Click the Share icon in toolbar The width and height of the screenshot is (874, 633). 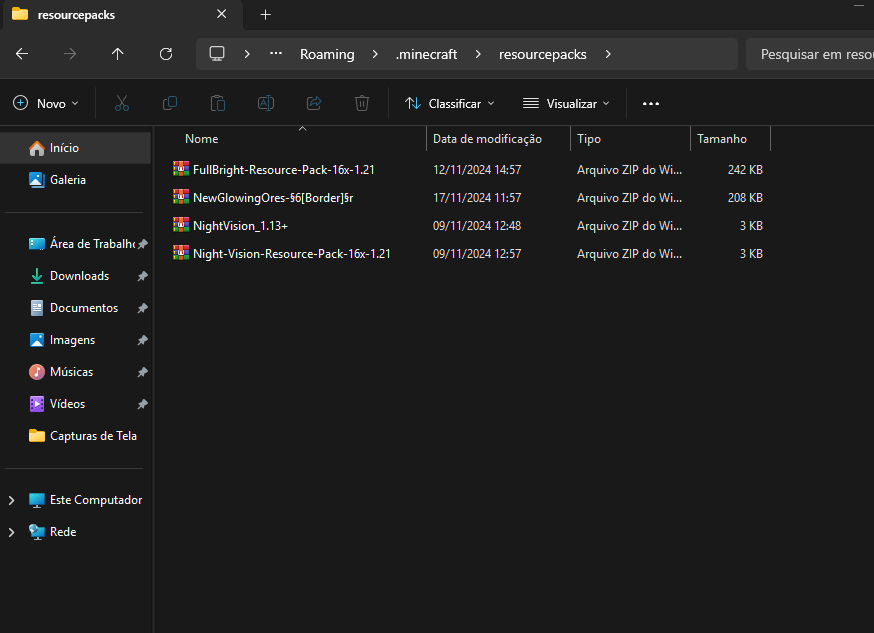point(314,104)
